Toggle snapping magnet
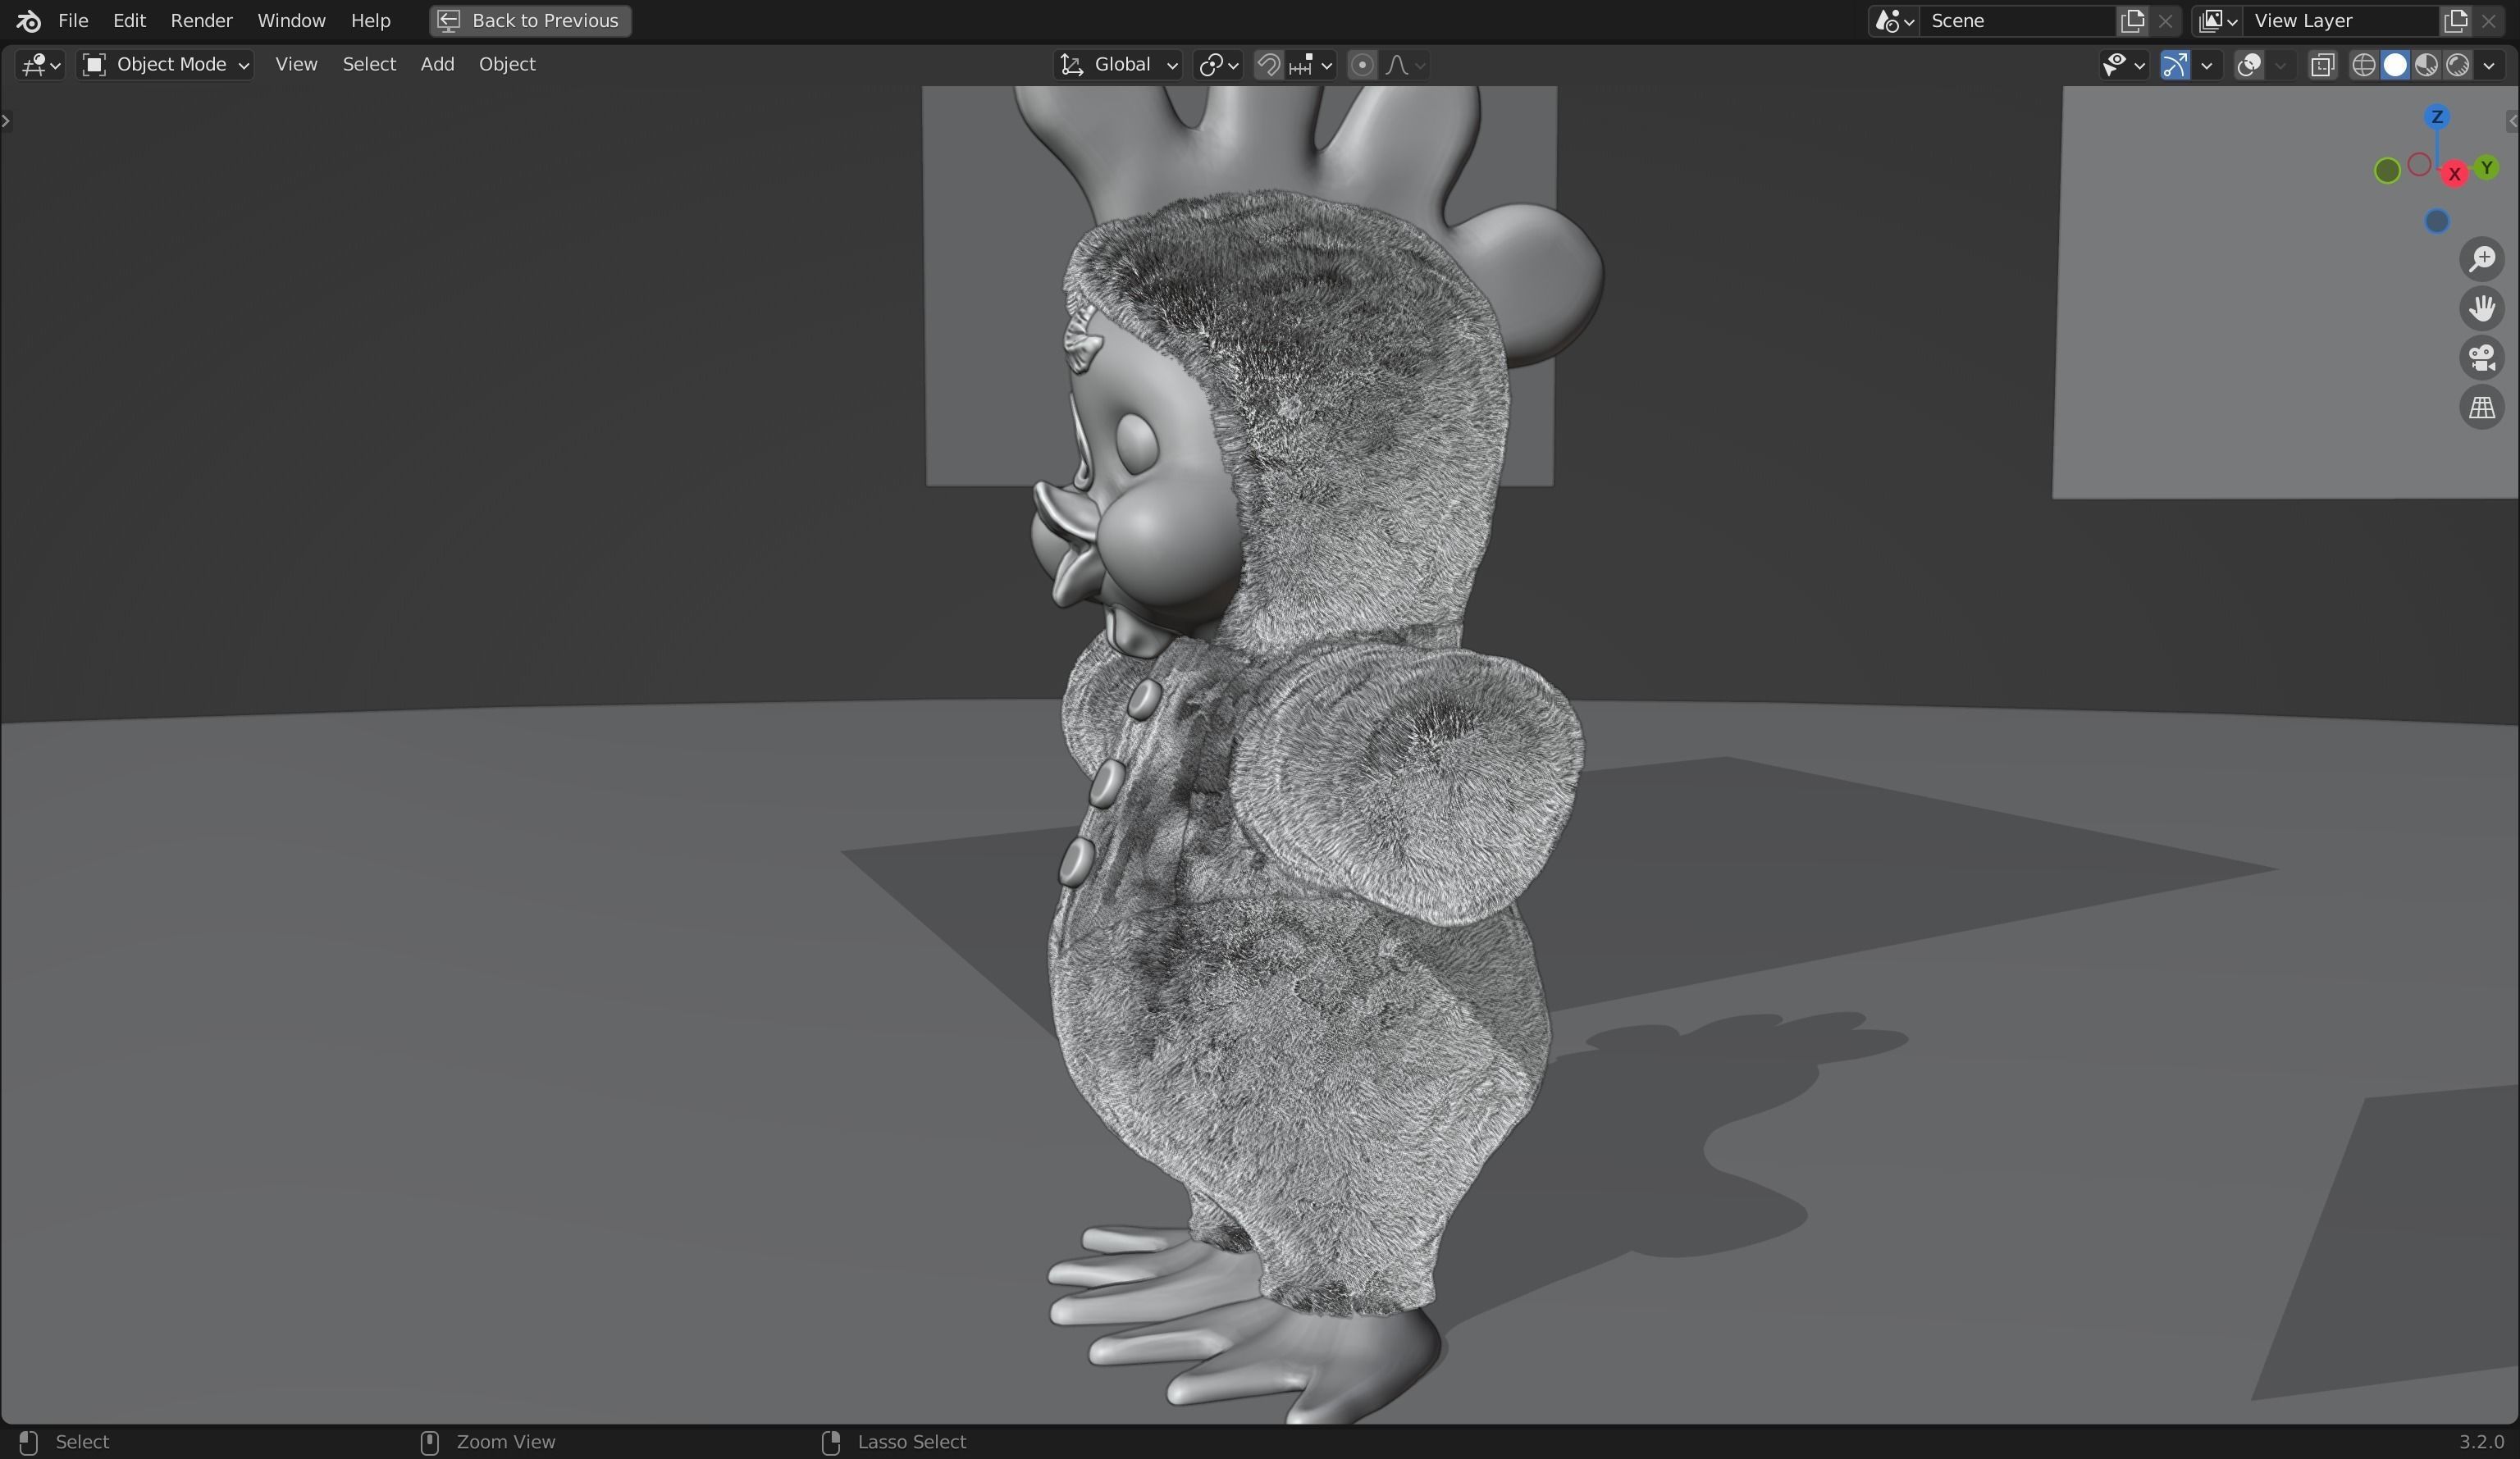 point(1268,65)
